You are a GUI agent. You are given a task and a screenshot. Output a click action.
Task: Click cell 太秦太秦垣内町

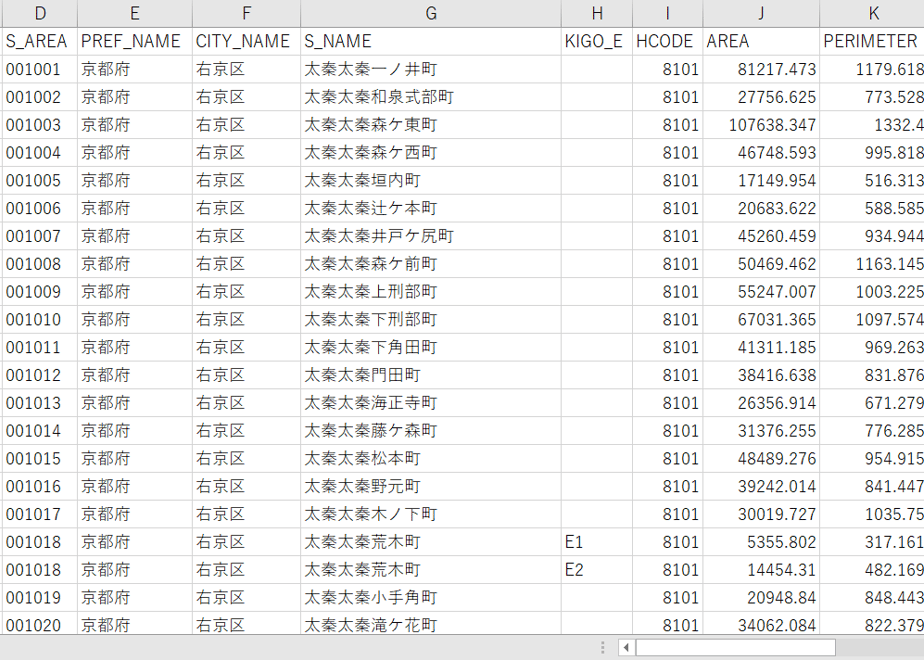click(431, 180)
